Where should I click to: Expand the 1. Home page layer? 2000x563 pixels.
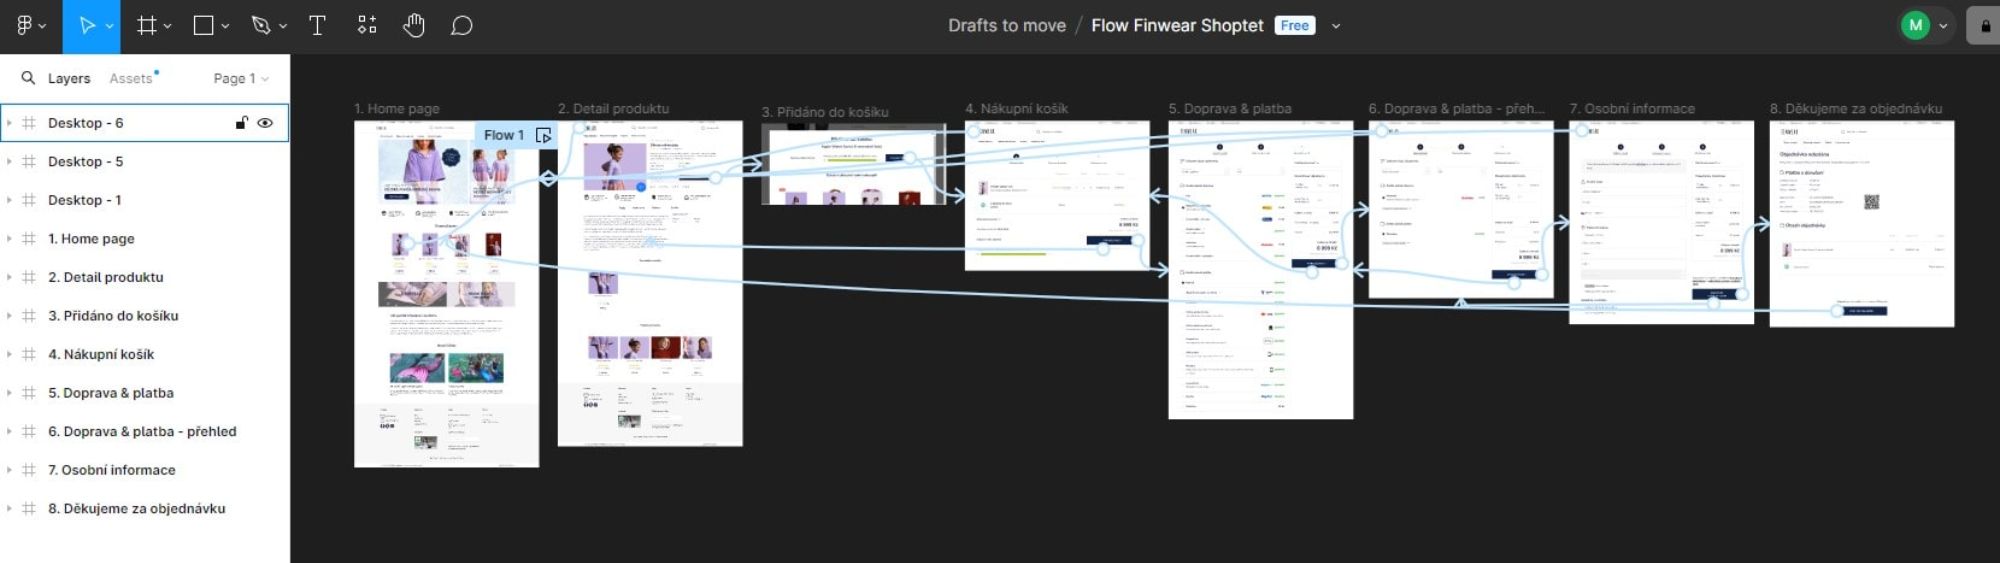(x=9, y=238)
